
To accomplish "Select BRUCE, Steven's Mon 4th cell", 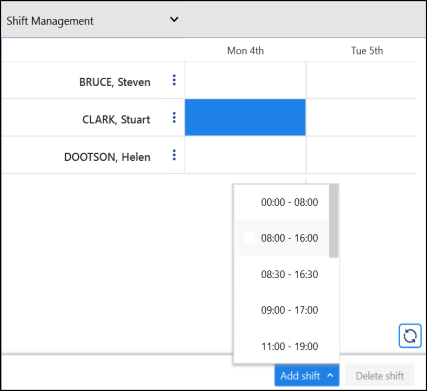I will click(245, 80).
